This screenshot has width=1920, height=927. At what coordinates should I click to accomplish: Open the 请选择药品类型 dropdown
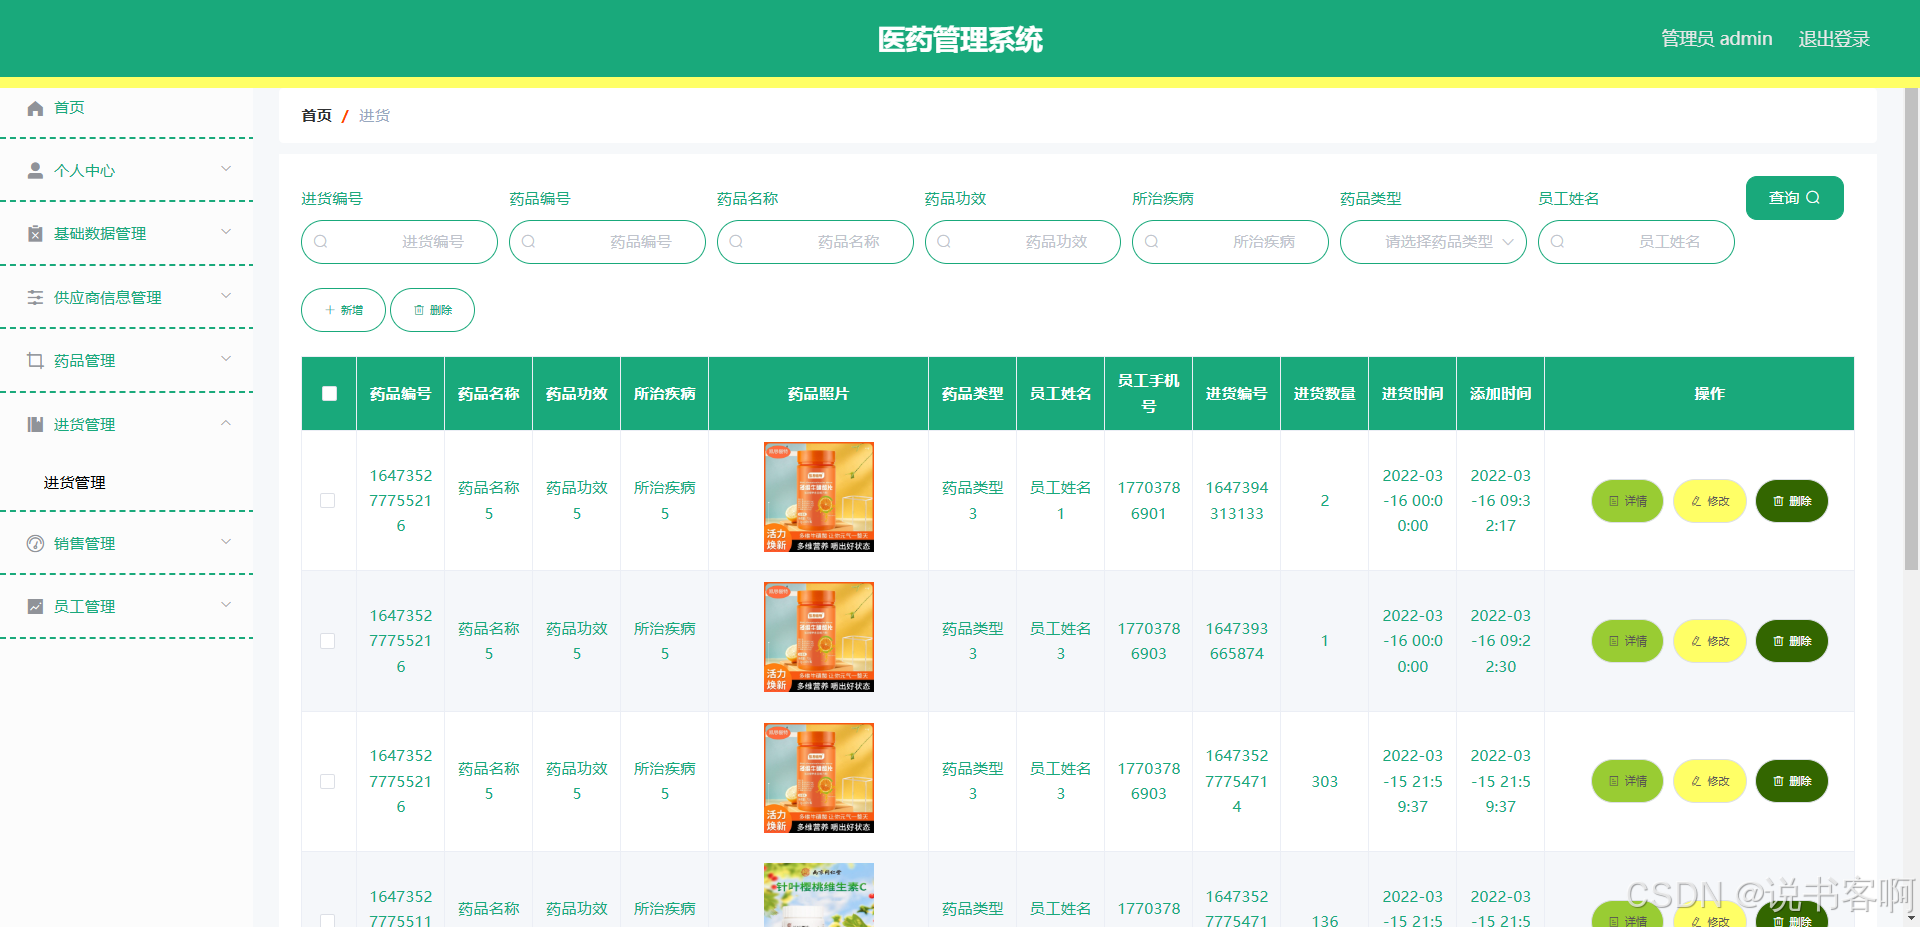click(1433, 241)
